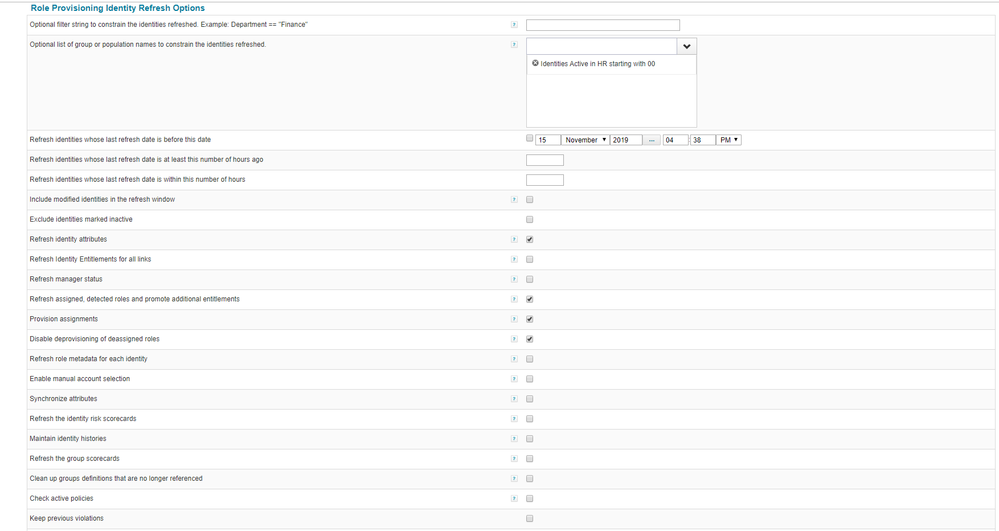999x531 pixels.
Task: Open the November month dropdown
Action: pyautogui.click(x=585, y=140)
